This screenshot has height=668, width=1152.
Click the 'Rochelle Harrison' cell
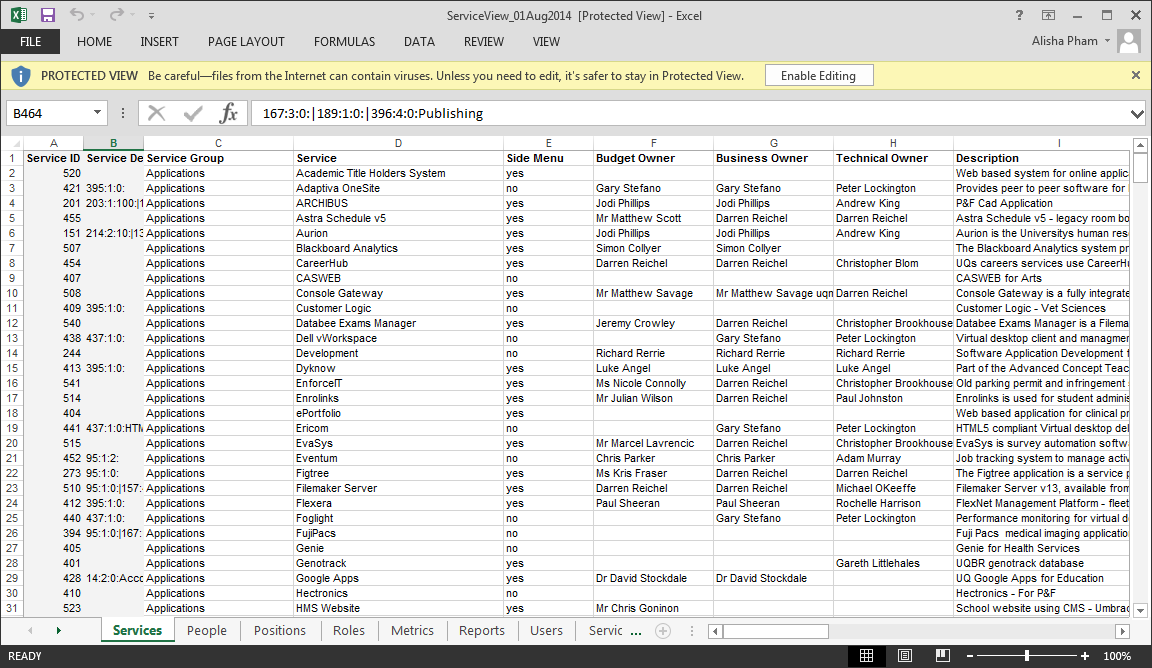point(893,503)
